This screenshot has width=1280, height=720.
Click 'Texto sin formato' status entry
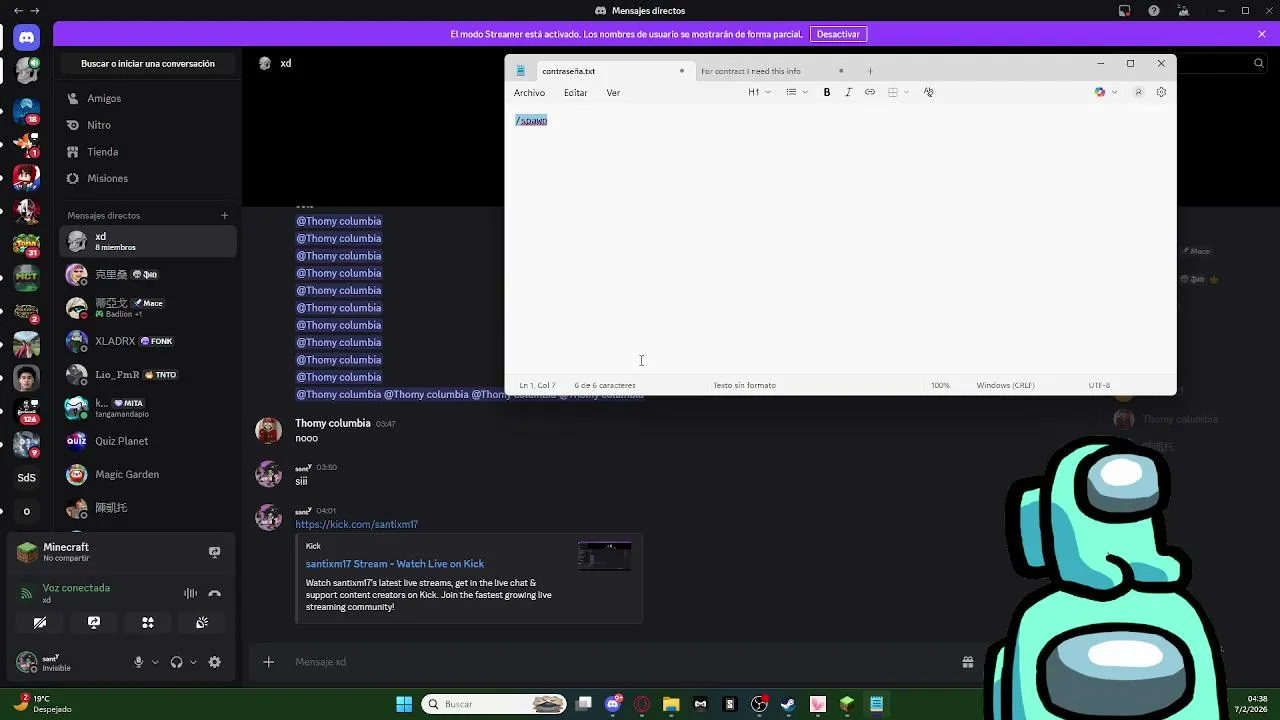[x=744, y=385]
